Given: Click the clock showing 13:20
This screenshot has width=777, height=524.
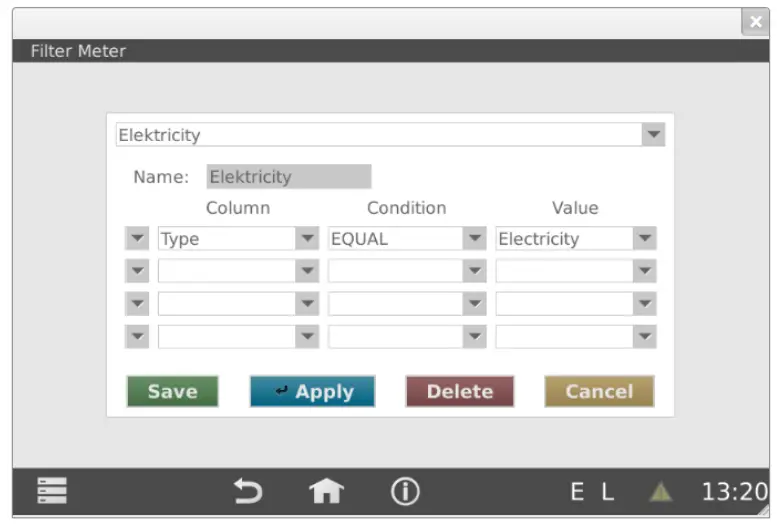Looking at the screenshot, I should tap(733, 492).
